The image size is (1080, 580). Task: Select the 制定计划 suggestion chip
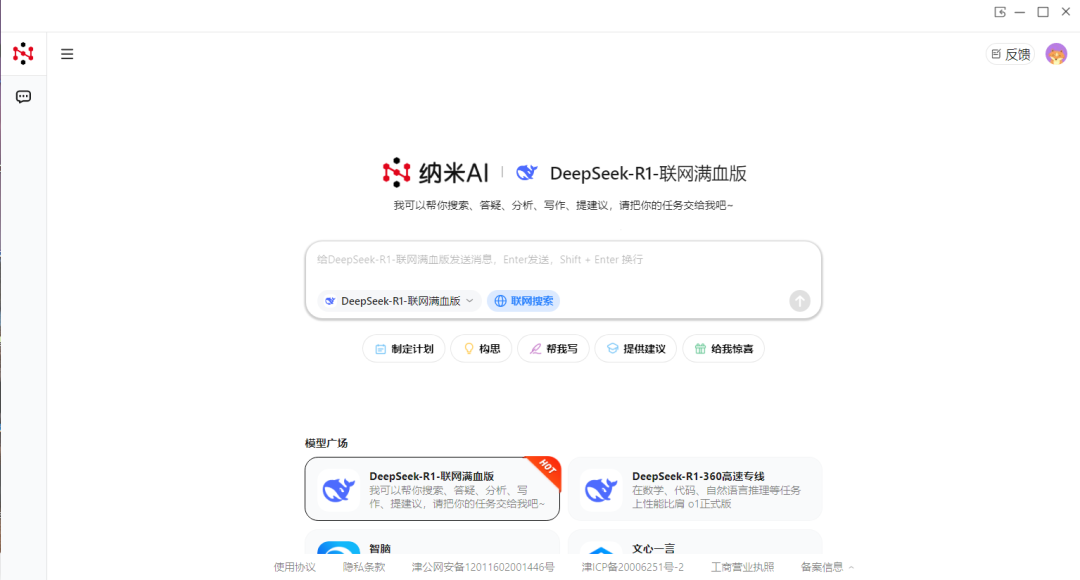(x=404, y=349)
